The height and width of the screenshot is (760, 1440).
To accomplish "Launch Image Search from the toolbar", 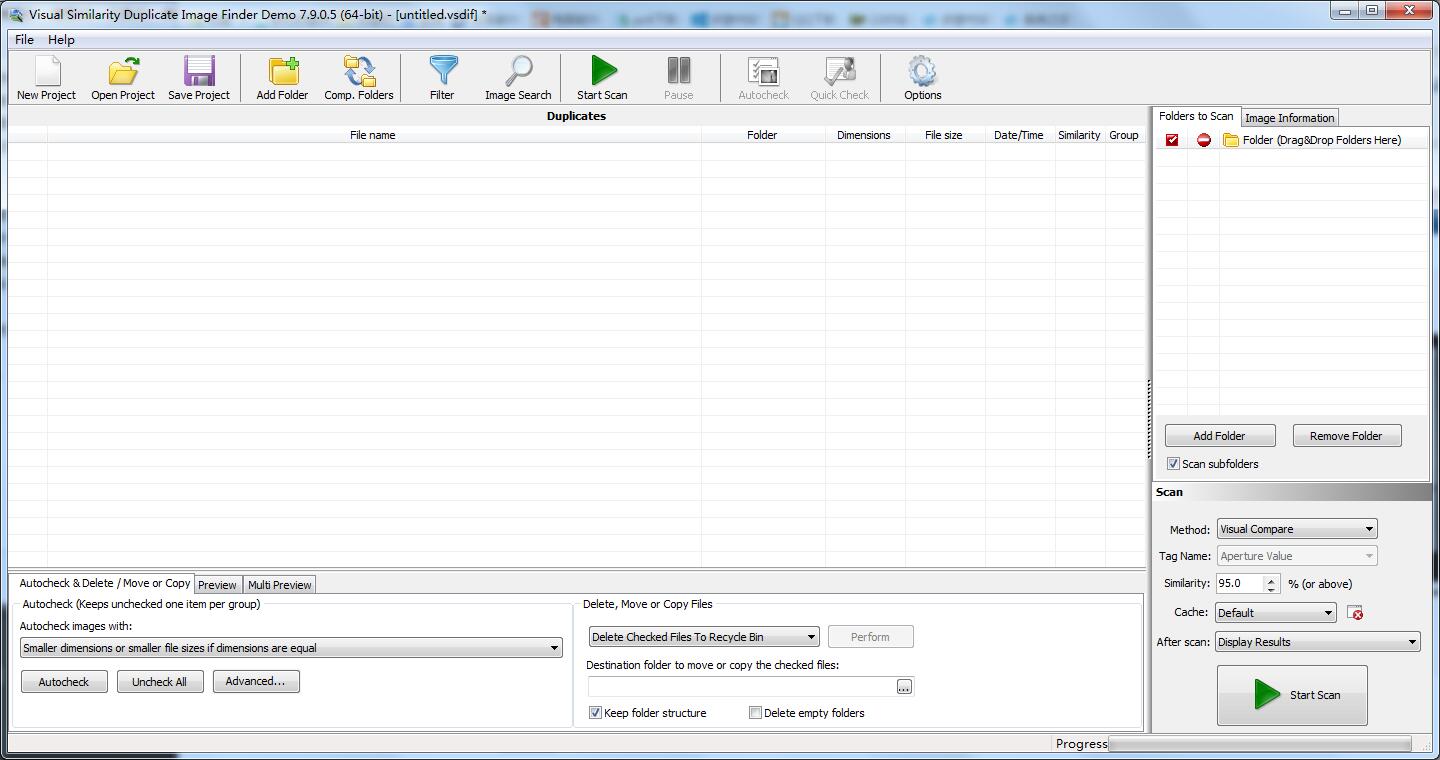I will click(518, 78).
